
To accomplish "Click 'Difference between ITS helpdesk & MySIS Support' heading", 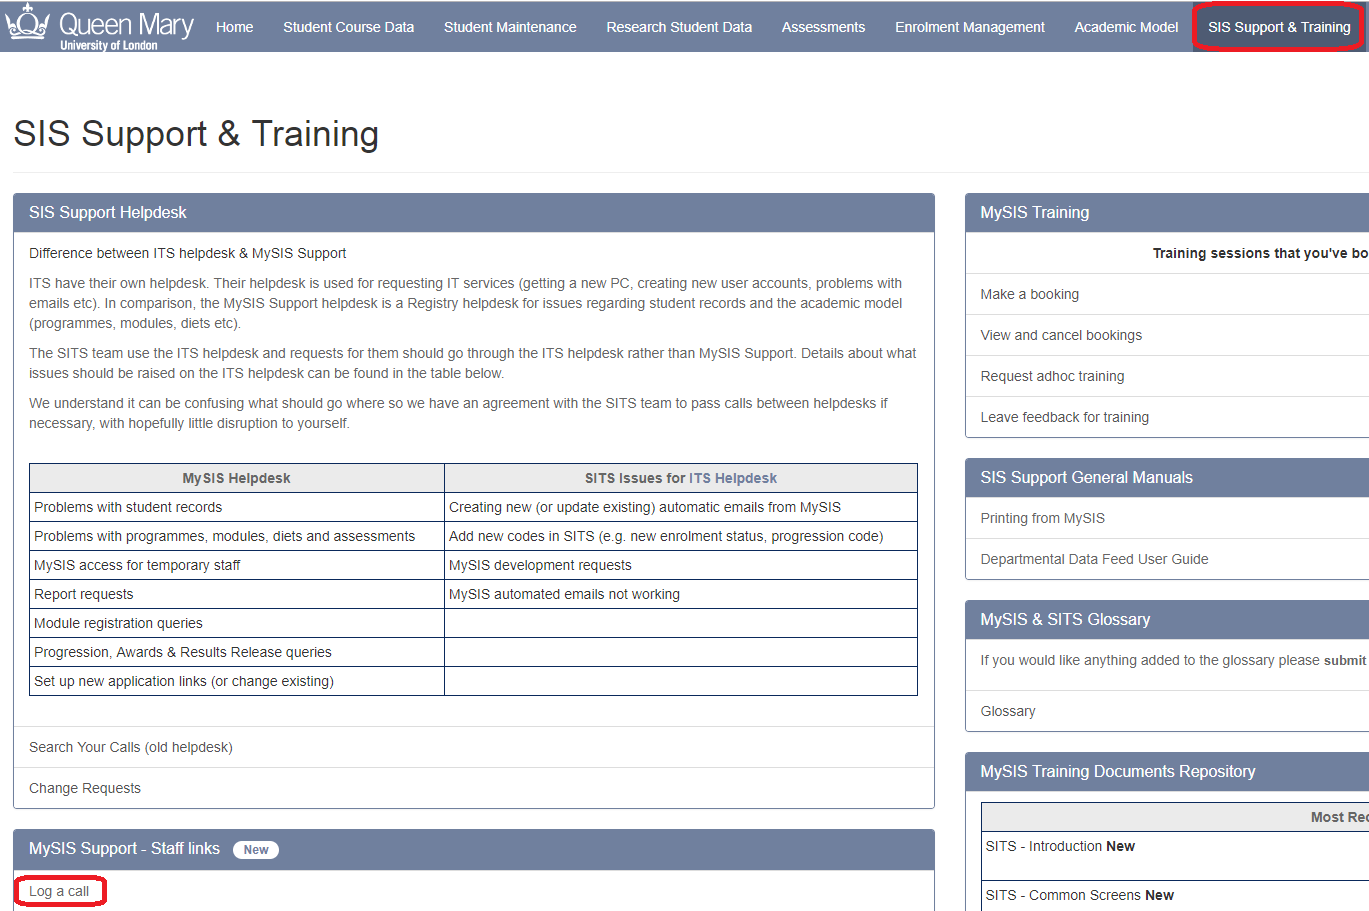I will tap(188, 253).
